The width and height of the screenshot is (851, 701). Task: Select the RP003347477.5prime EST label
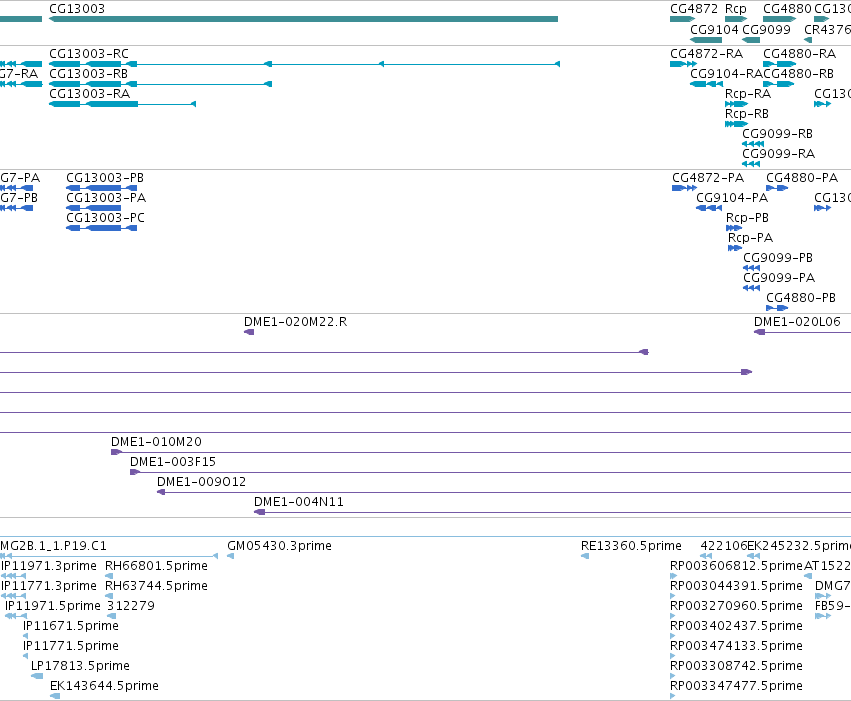[x=736, y=686]
